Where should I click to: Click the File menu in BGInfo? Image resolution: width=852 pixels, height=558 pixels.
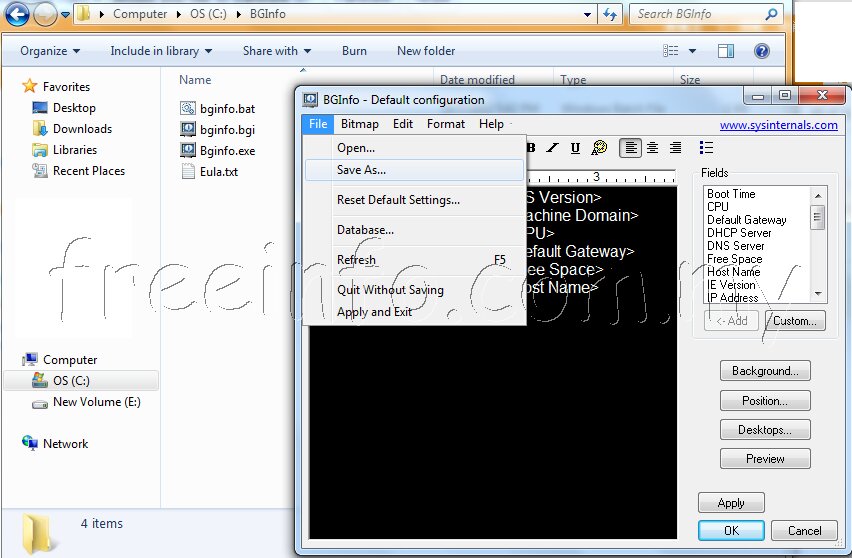[x=318, y=124]
